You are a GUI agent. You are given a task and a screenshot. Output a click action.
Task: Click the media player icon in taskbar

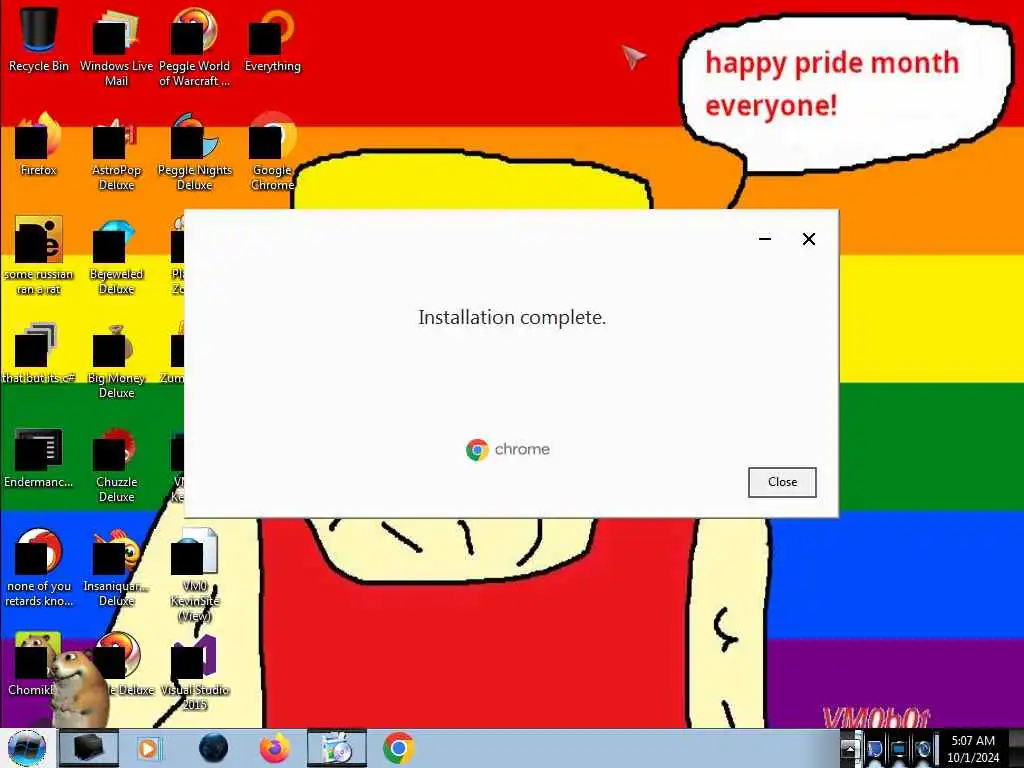[x=148, y=748]
